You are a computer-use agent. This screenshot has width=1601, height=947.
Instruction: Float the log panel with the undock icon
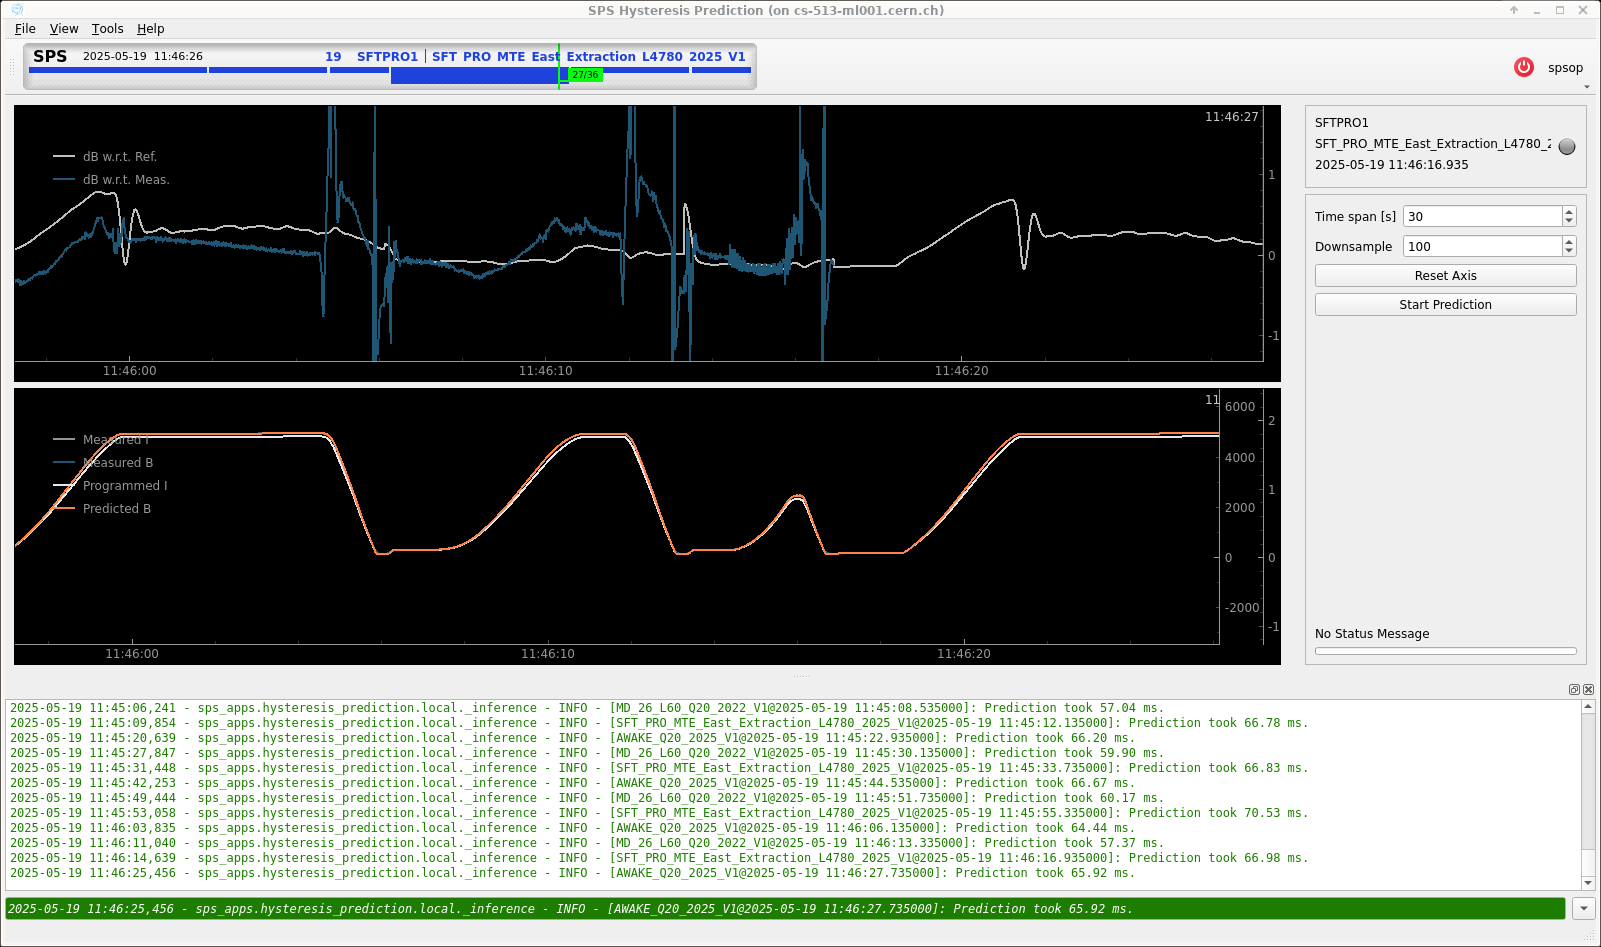pyautogui.click(x=1574, y=689)
